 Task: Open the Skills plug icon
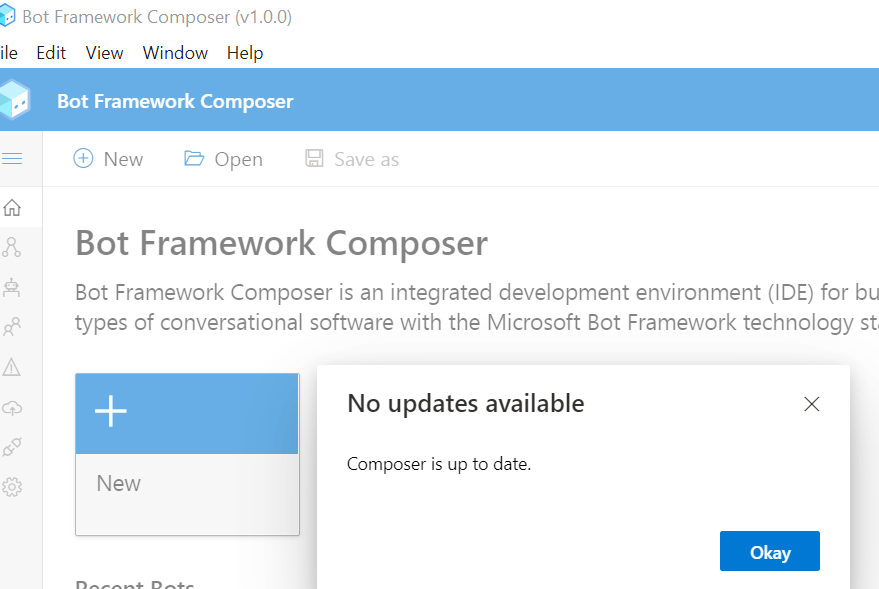[x=12, y=447]
